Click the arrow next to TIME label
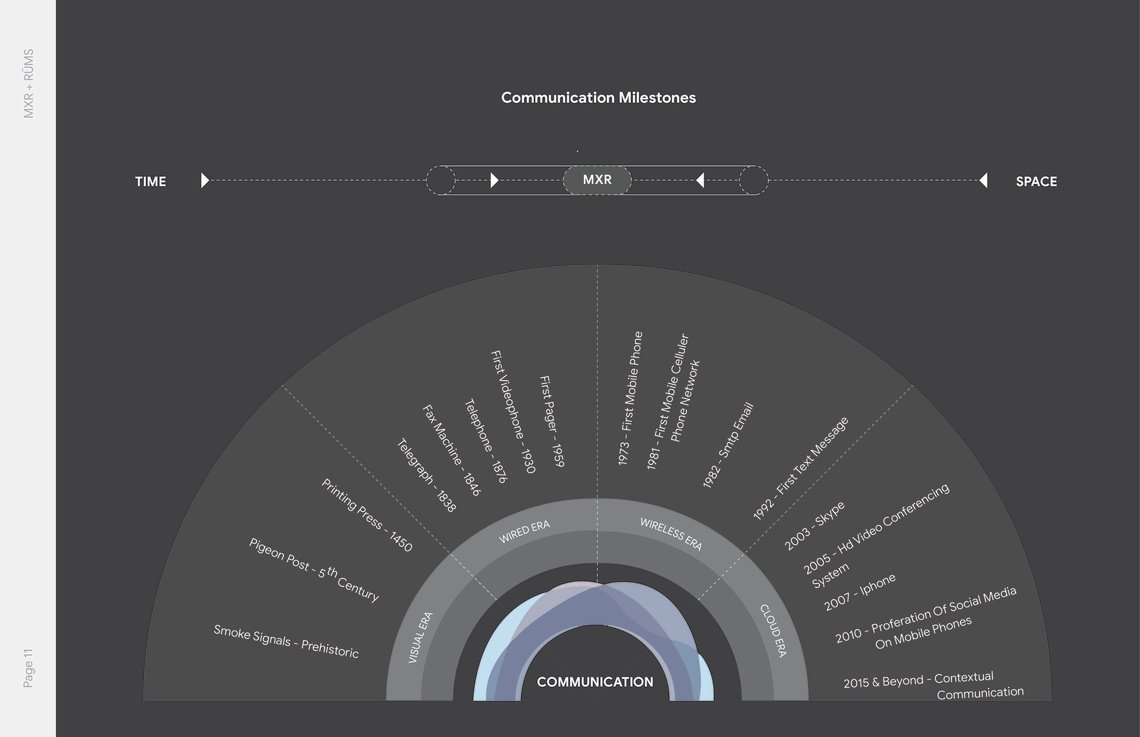Image resolution: width=1140 pixels, height=737 pixels. (205, 180)
